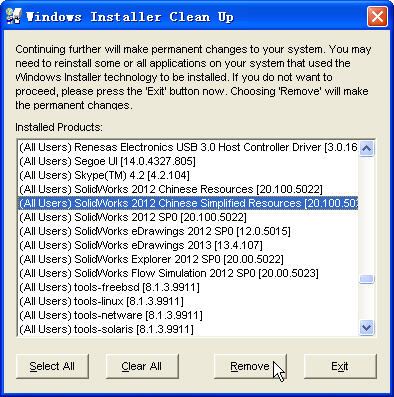Click the scrollbar thumb in product list
This screenshot has width=394, height=397.
367,279
